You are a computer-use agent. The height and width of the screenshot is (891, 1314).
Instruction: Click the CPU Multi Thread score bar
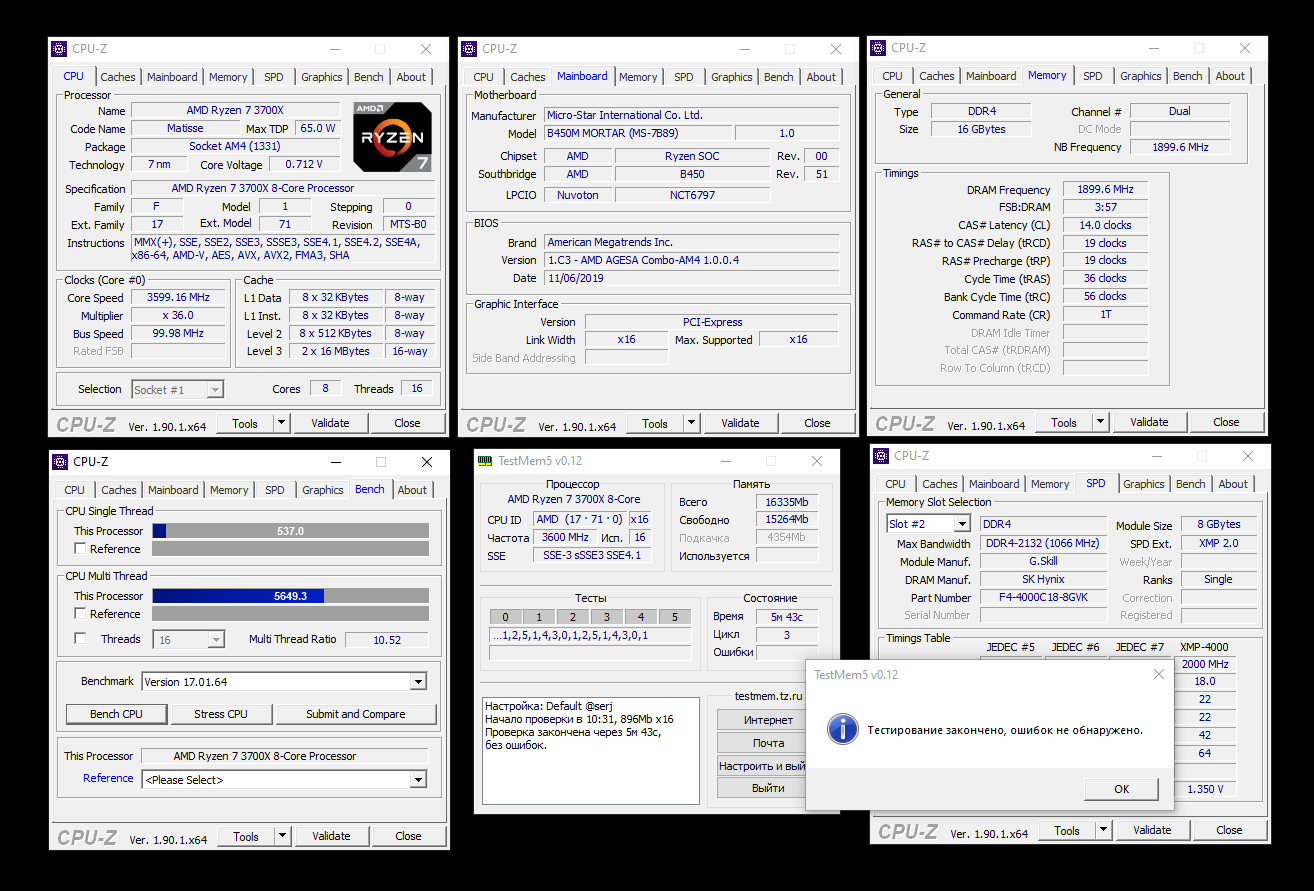click(x=290, y=596)
